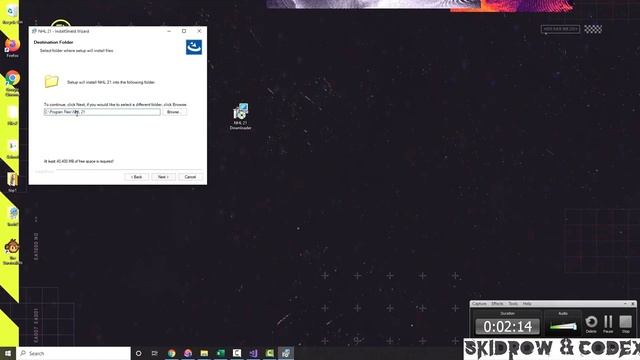Stop the screen recording
The height and width of the screenshot is (360, 640).
coord(625,324)
